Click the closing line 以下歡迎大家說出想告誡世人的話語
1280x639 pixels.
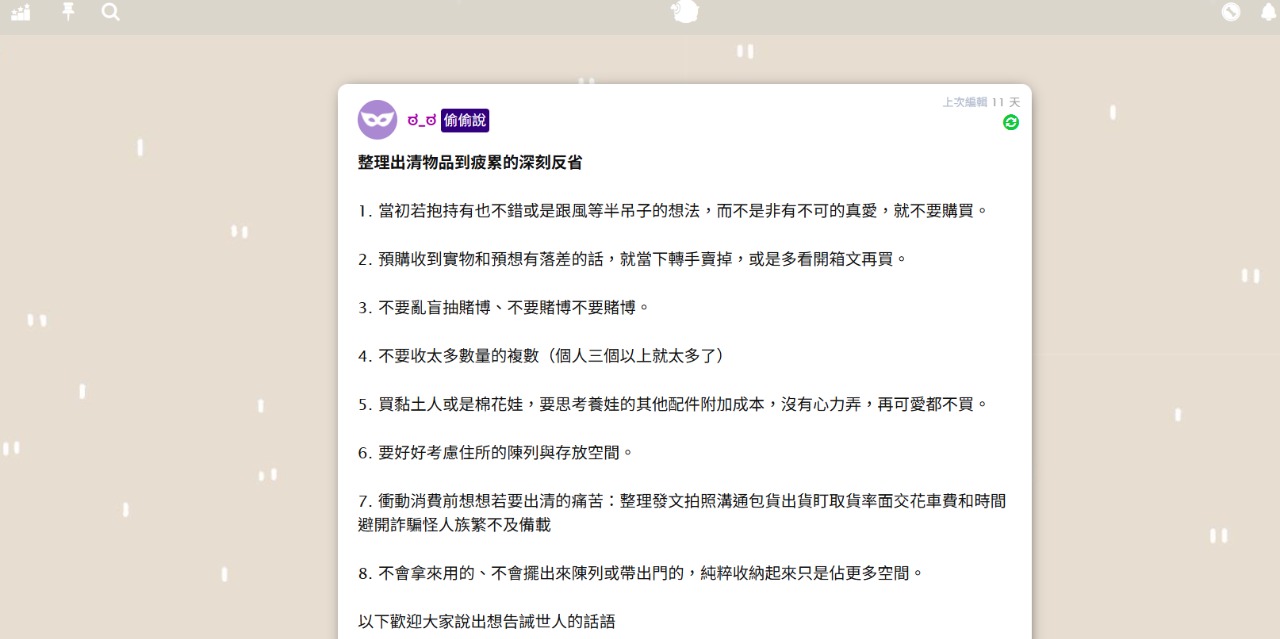(487, 621)
